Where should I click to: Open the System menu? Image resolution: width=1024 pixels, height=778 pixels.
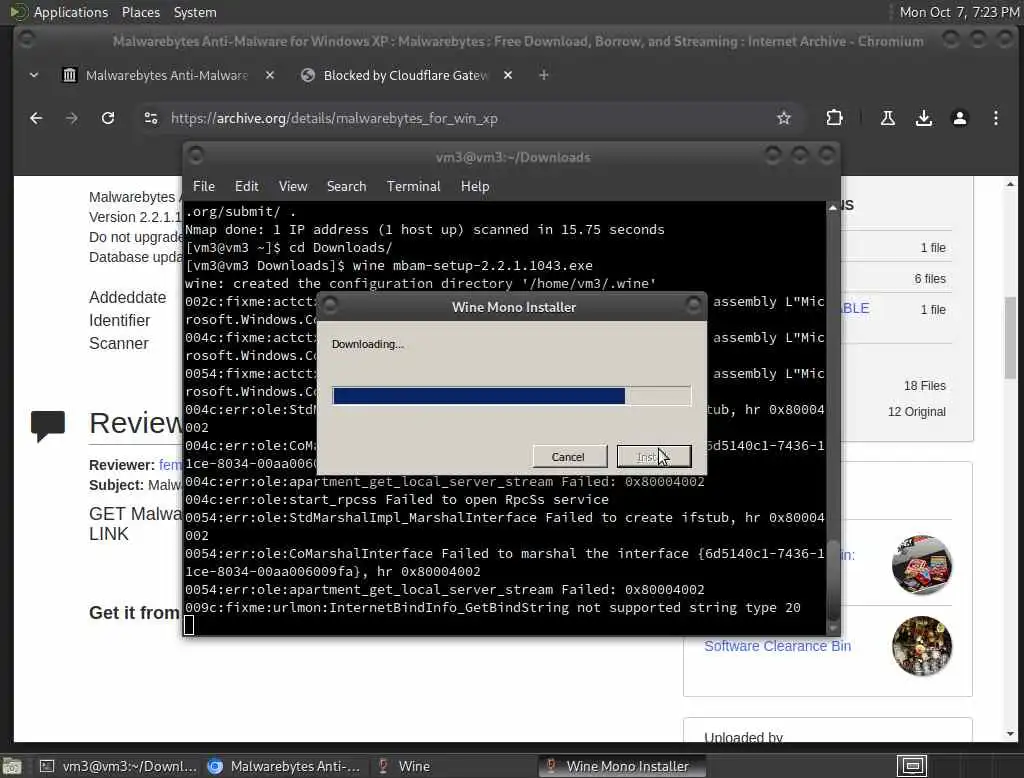[x=195, y=12]
